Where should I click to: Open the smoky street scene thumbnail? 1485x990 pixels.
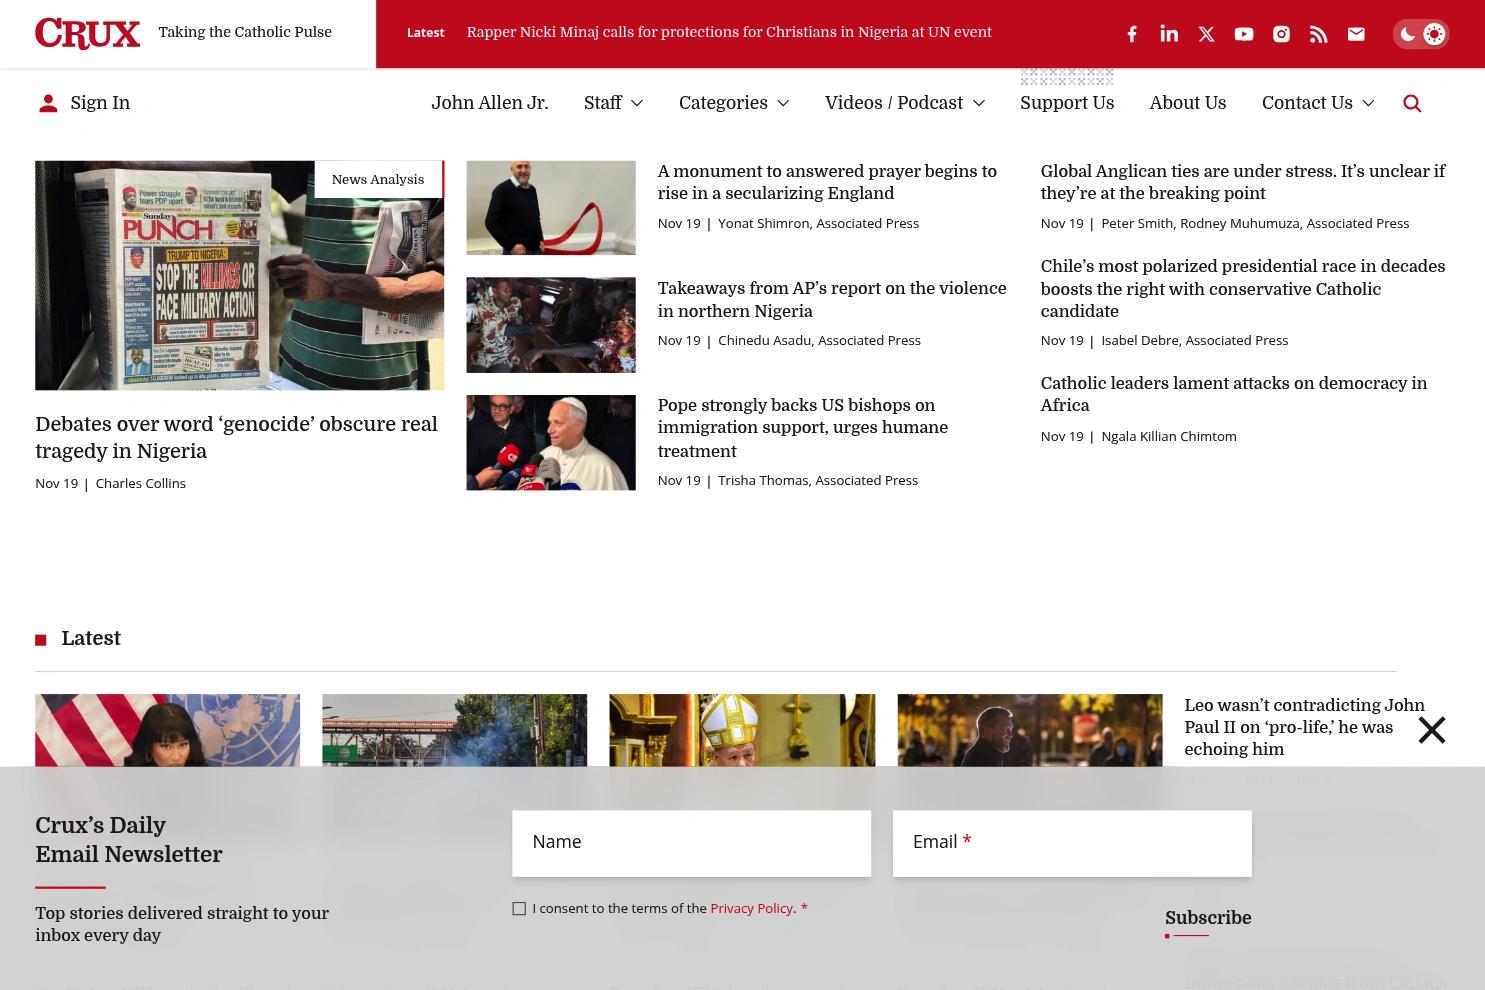pyautogui.click(x=455, y=731)
